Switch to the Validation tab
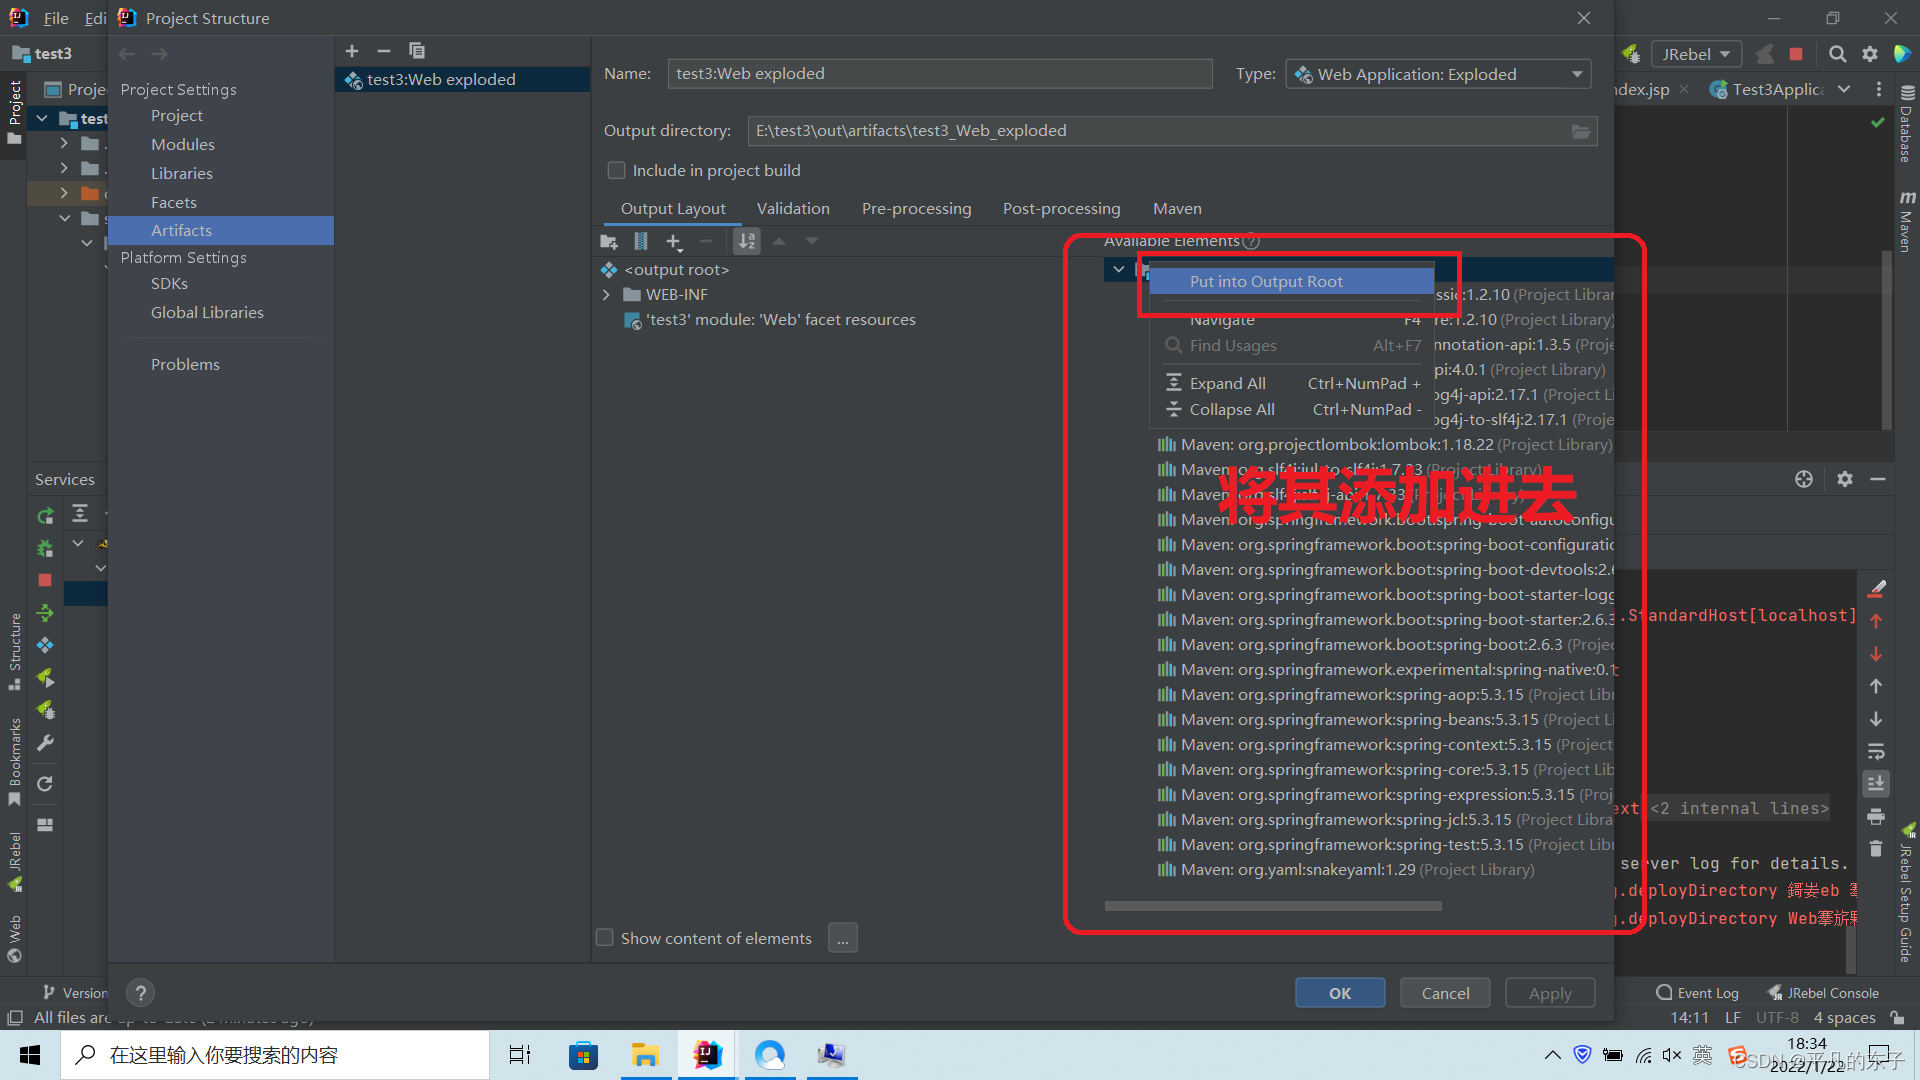This screenshot has width=1920, height=1080. (x=793, y=208)
